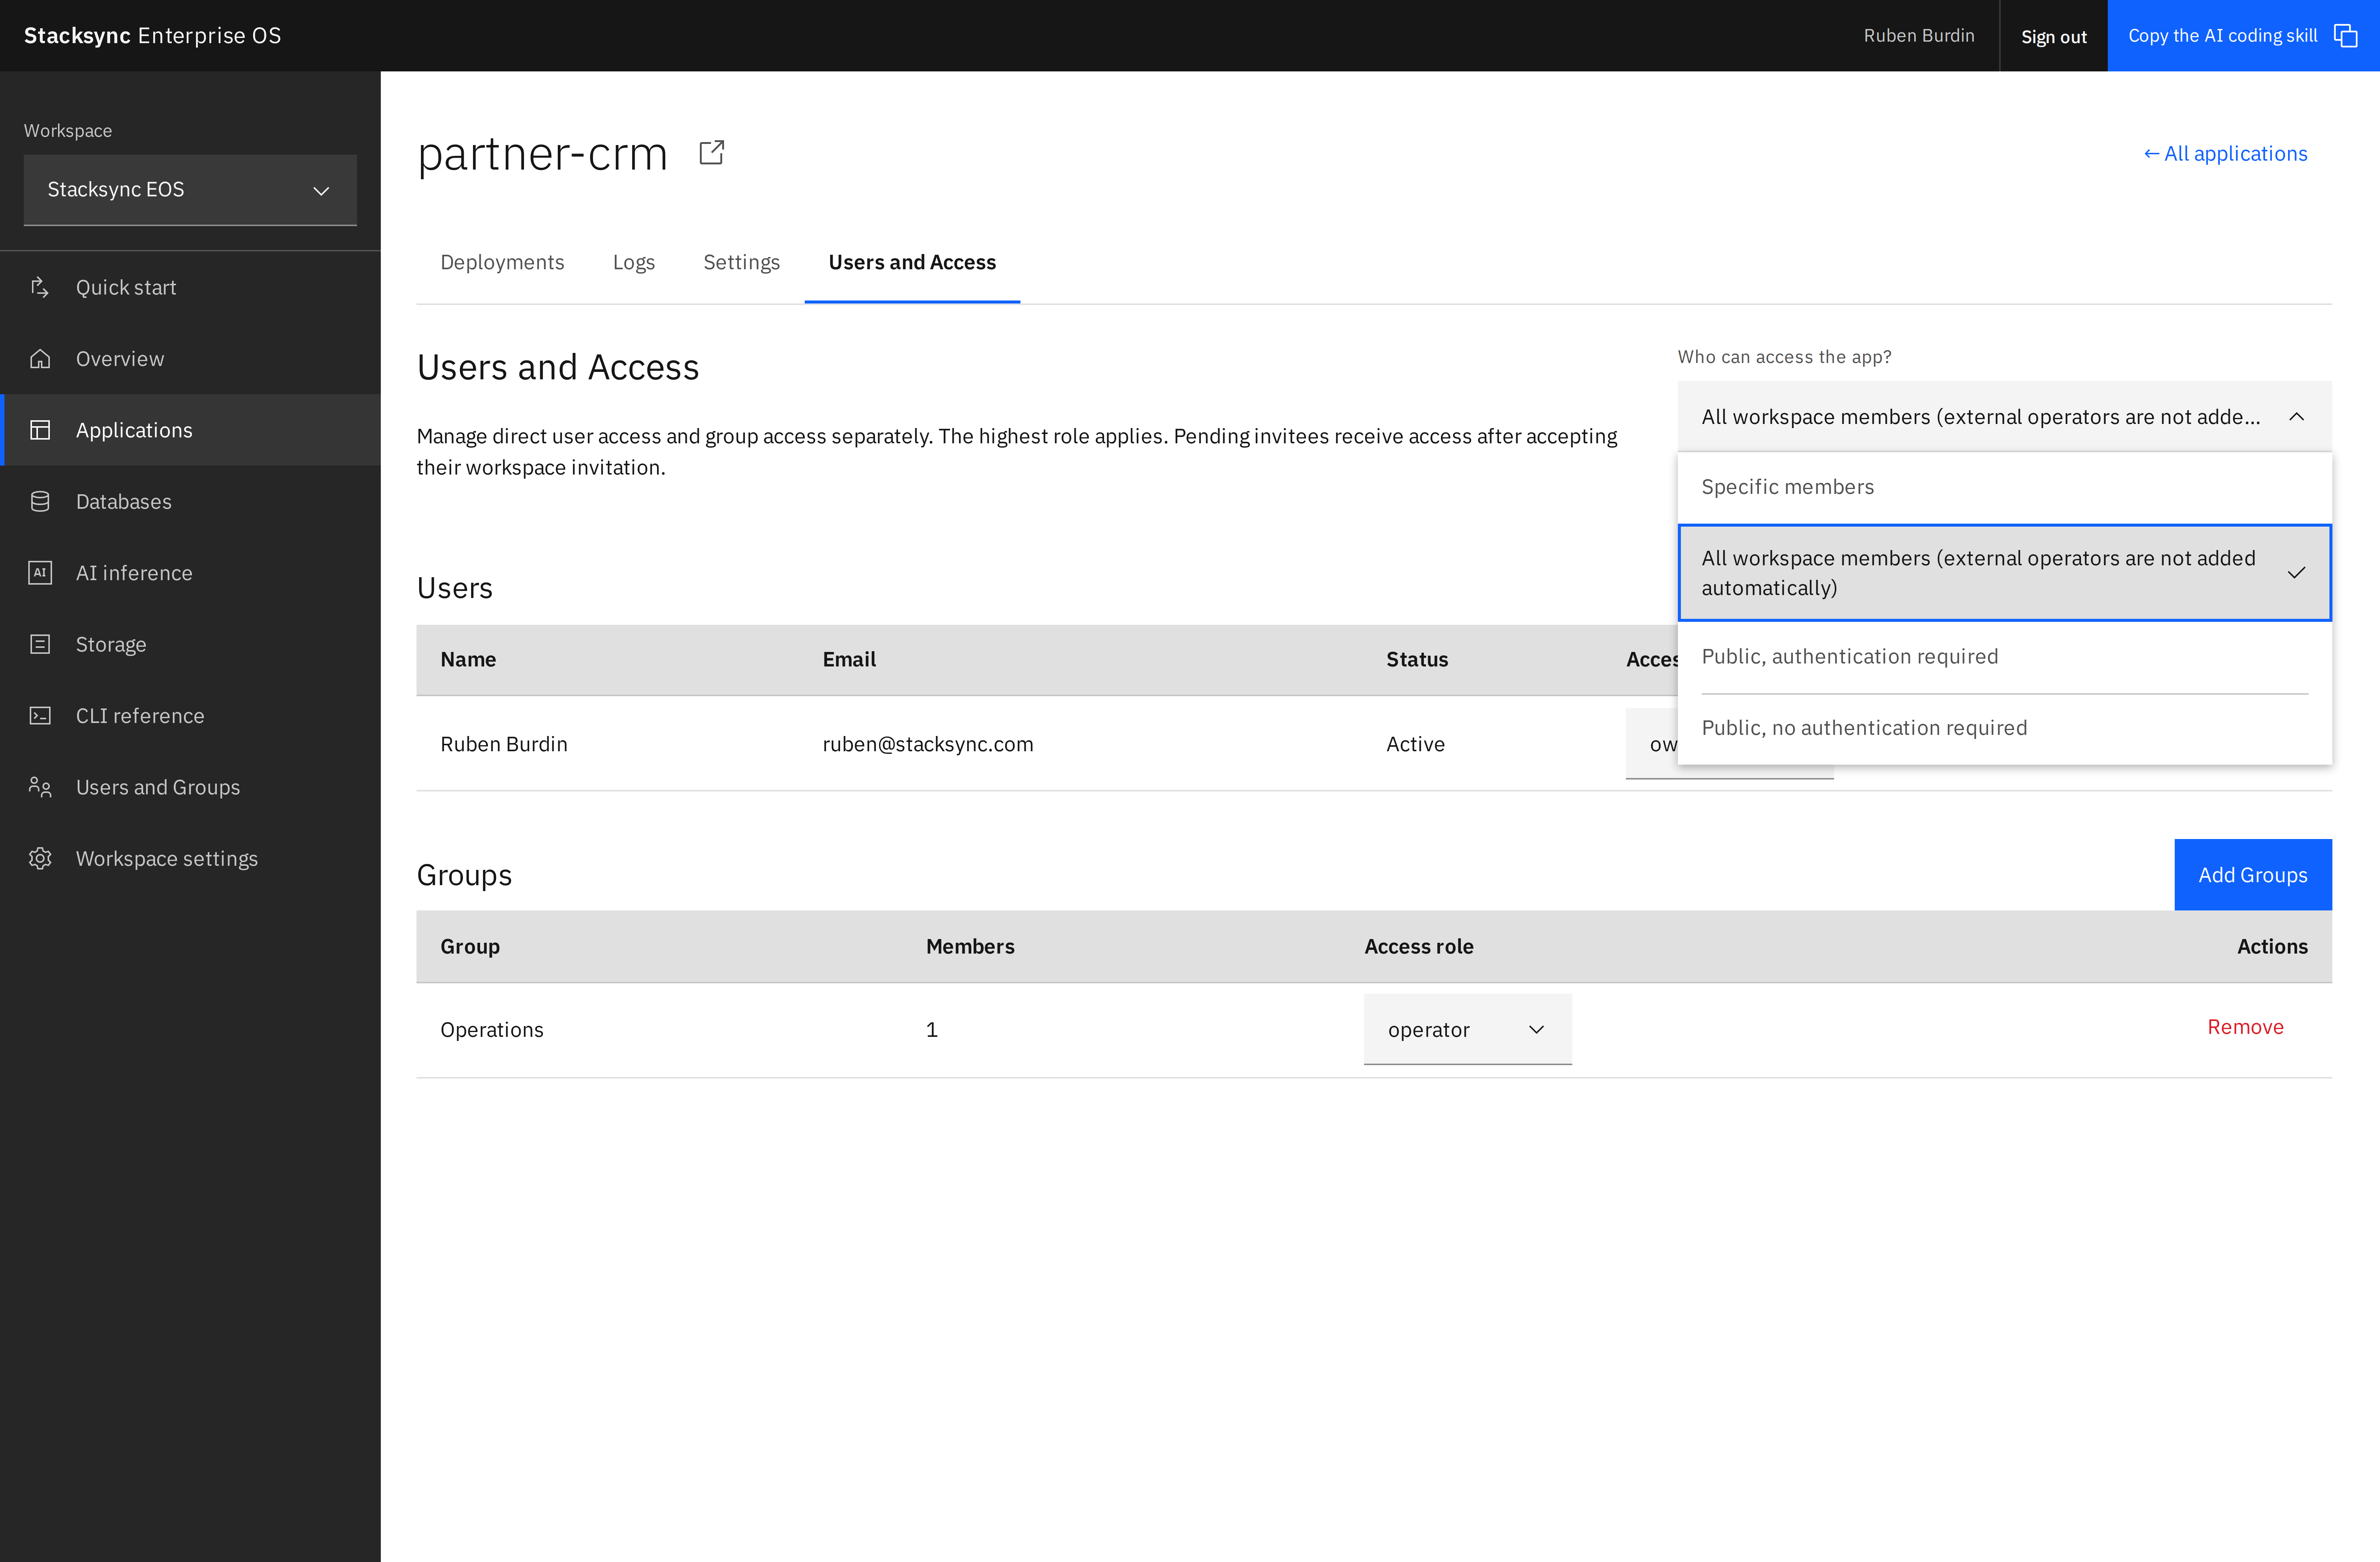Click the copy icon beside AI coding skill
Screen dimensions: 2380x1562
(x=2345, y=36)
